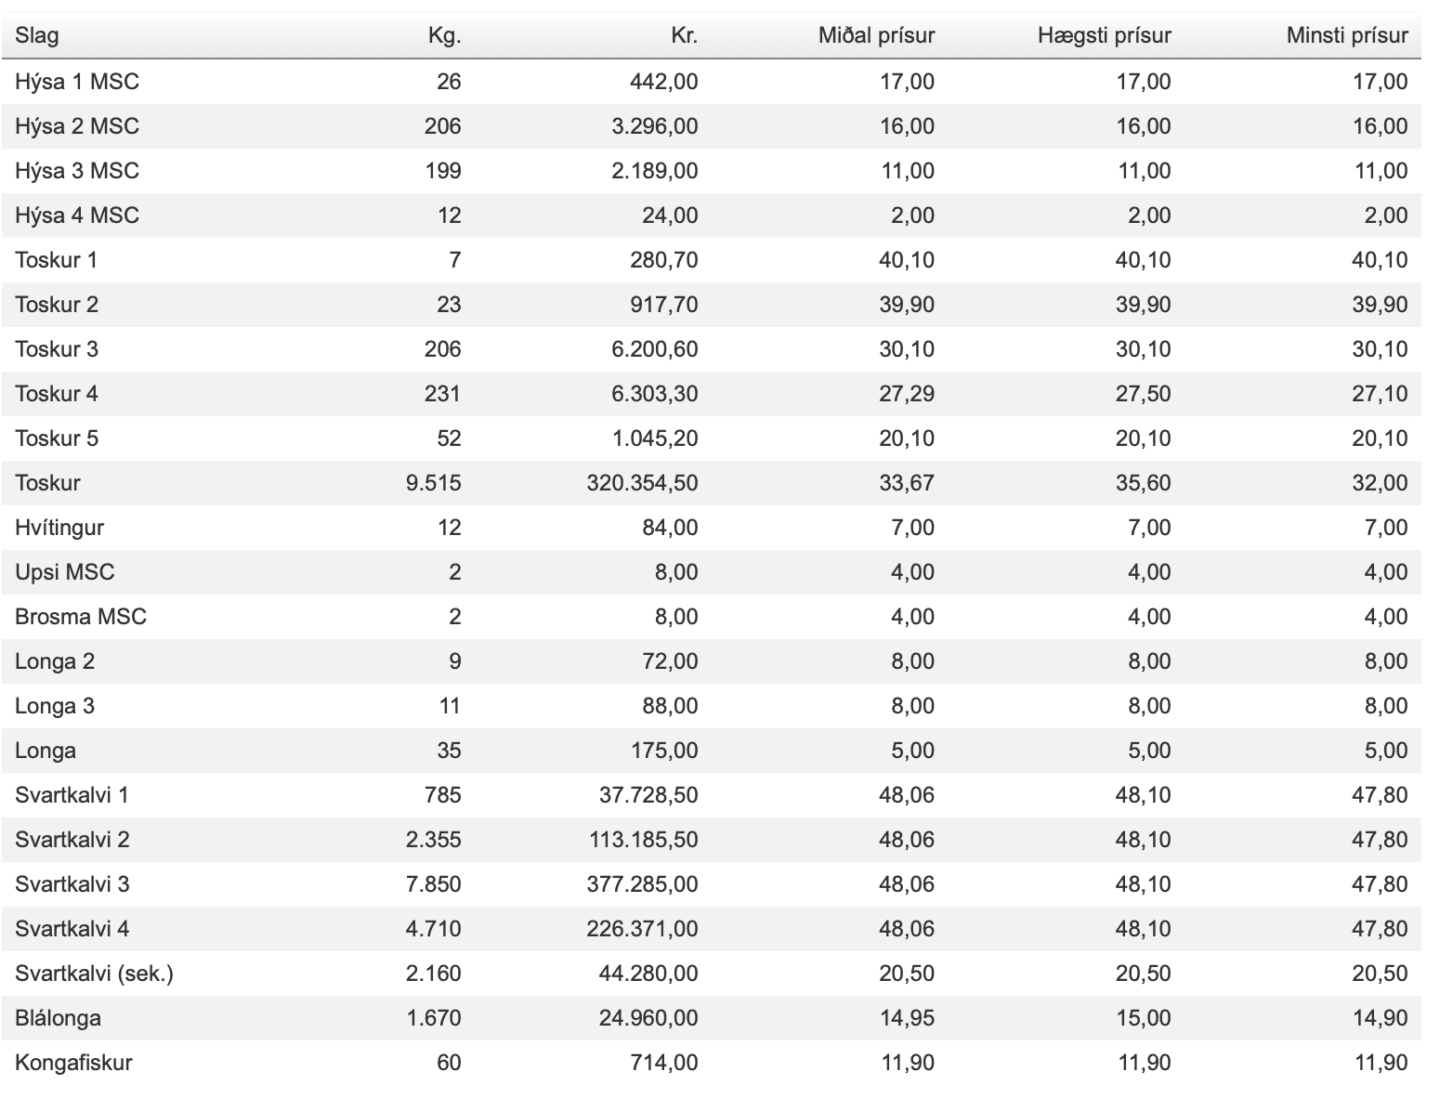Click the Kr. column header
Viewport: 1440px width, 1098px height.
(684, 36)
